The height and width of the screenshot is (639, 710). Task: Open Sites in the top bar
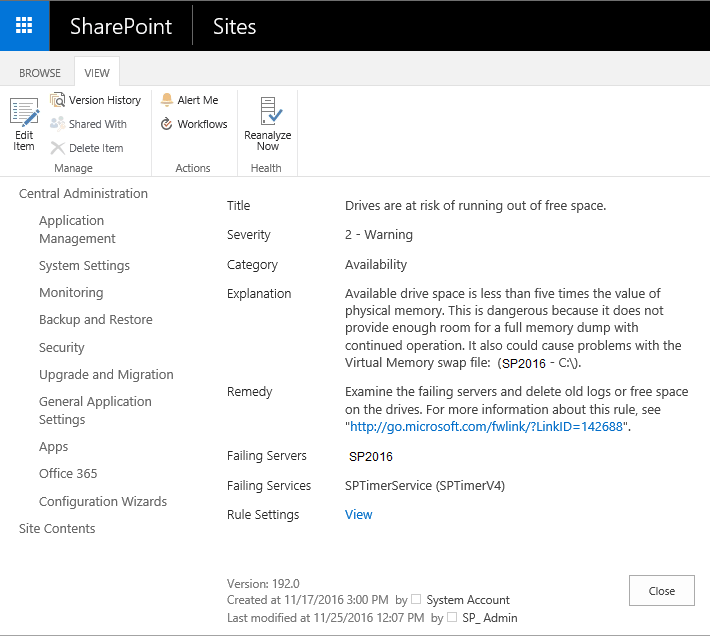click(x=235, y=26)
